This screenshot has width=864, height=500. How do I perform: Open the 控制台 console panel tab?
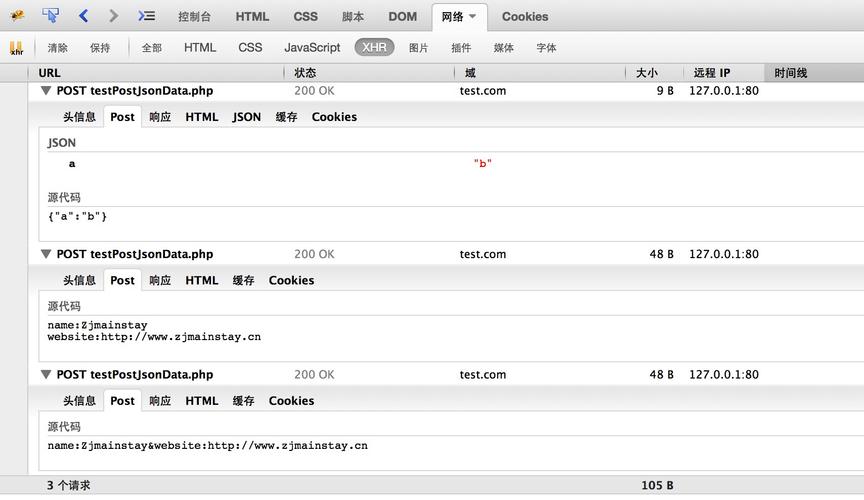pyautogui.click(x=194, y=17)
